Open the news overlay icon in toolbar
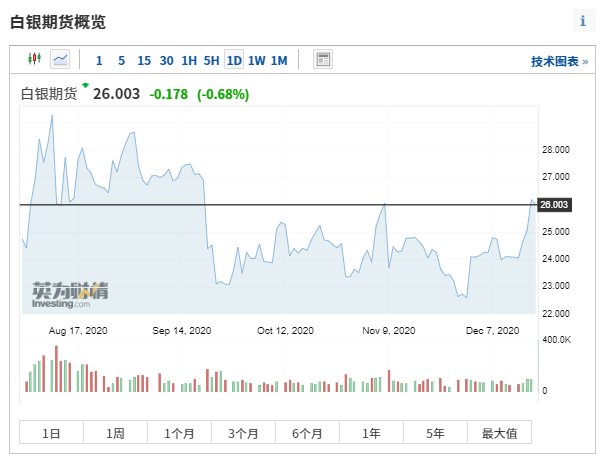Viewport: 605px width, 464px height. [323, 59]
